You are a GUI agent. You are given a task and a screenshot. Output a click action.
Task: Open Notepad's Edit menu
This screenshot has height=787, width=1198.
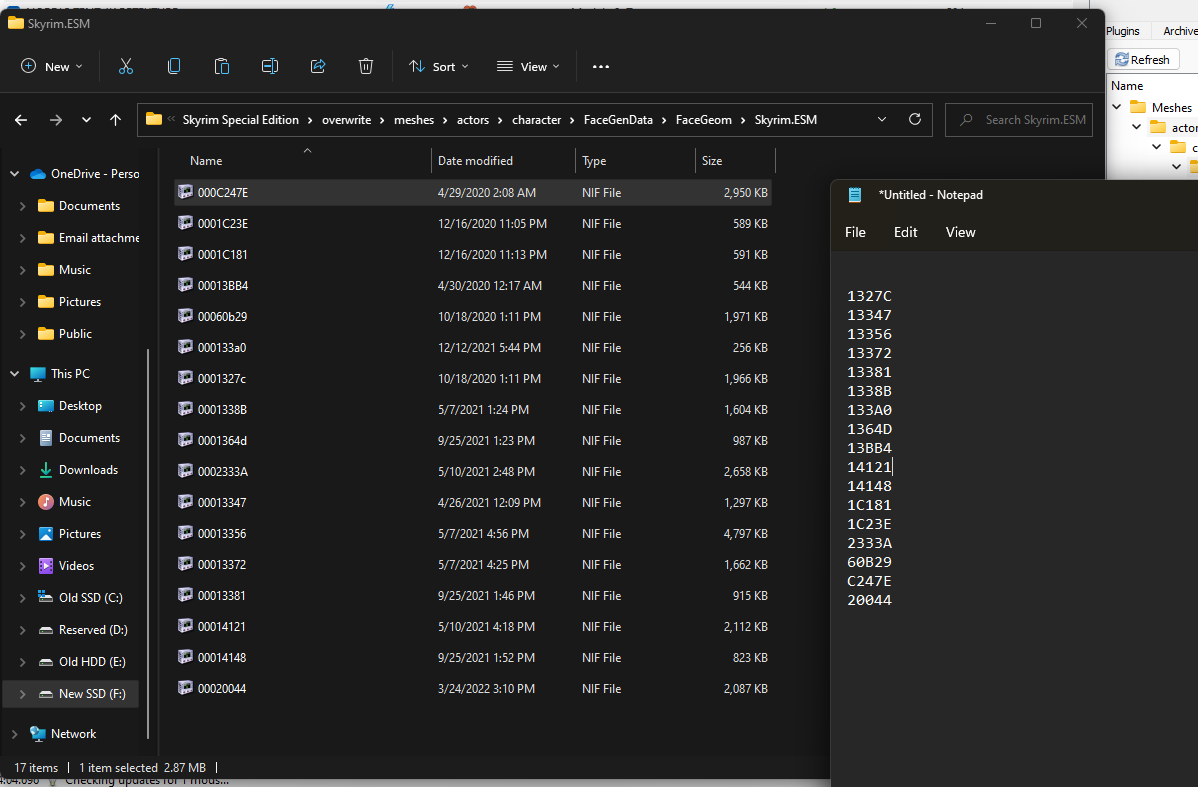[905, 232]
